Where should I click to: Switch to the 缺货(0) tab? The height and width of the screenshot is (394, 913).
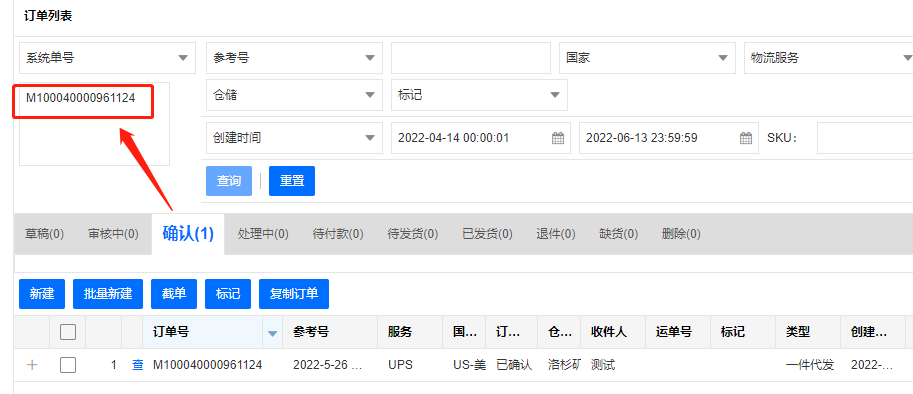(618, 234)
